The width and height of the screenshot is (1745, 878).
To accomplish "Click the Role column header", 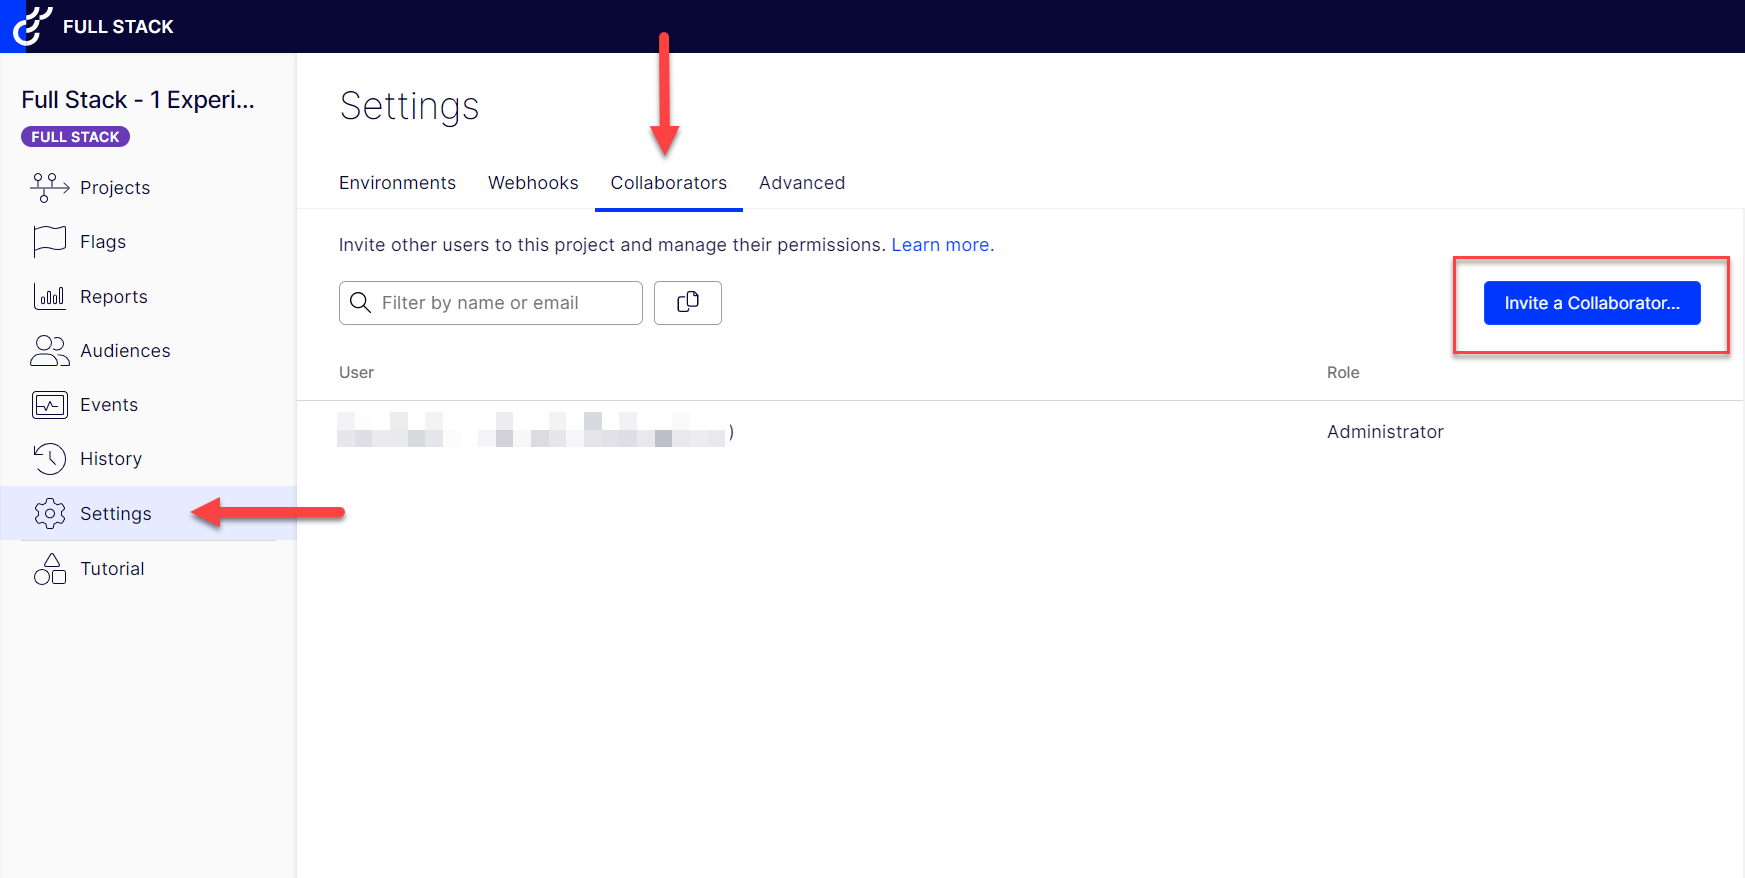I will tap(1343, 372).
